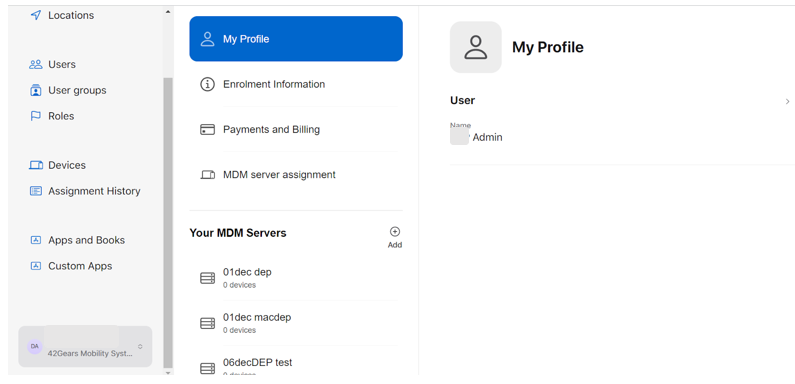This screenshot has height=384, width=795.
Task: Click the MDM server assignment laptop icon
Action: [207, 175]
